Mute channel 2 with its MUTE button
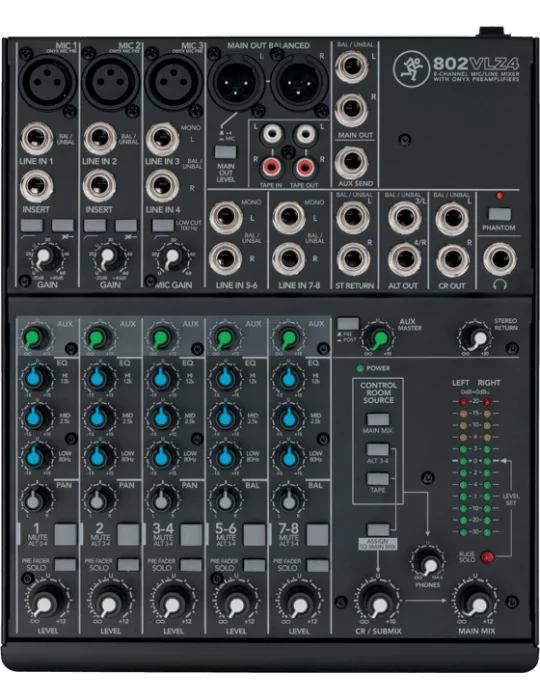The width and height of the screenshot is (540, 700). (128, 534)
